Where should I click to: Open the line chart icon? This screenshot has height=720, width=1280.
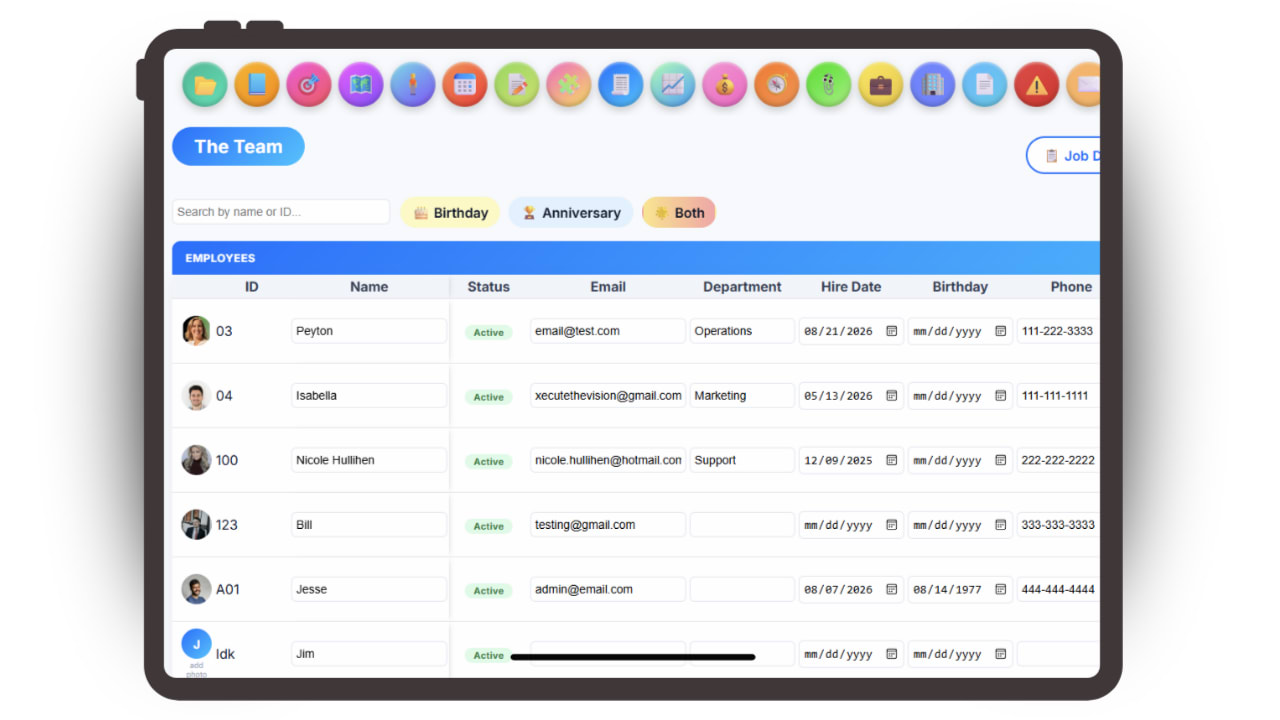coord(673,85)
